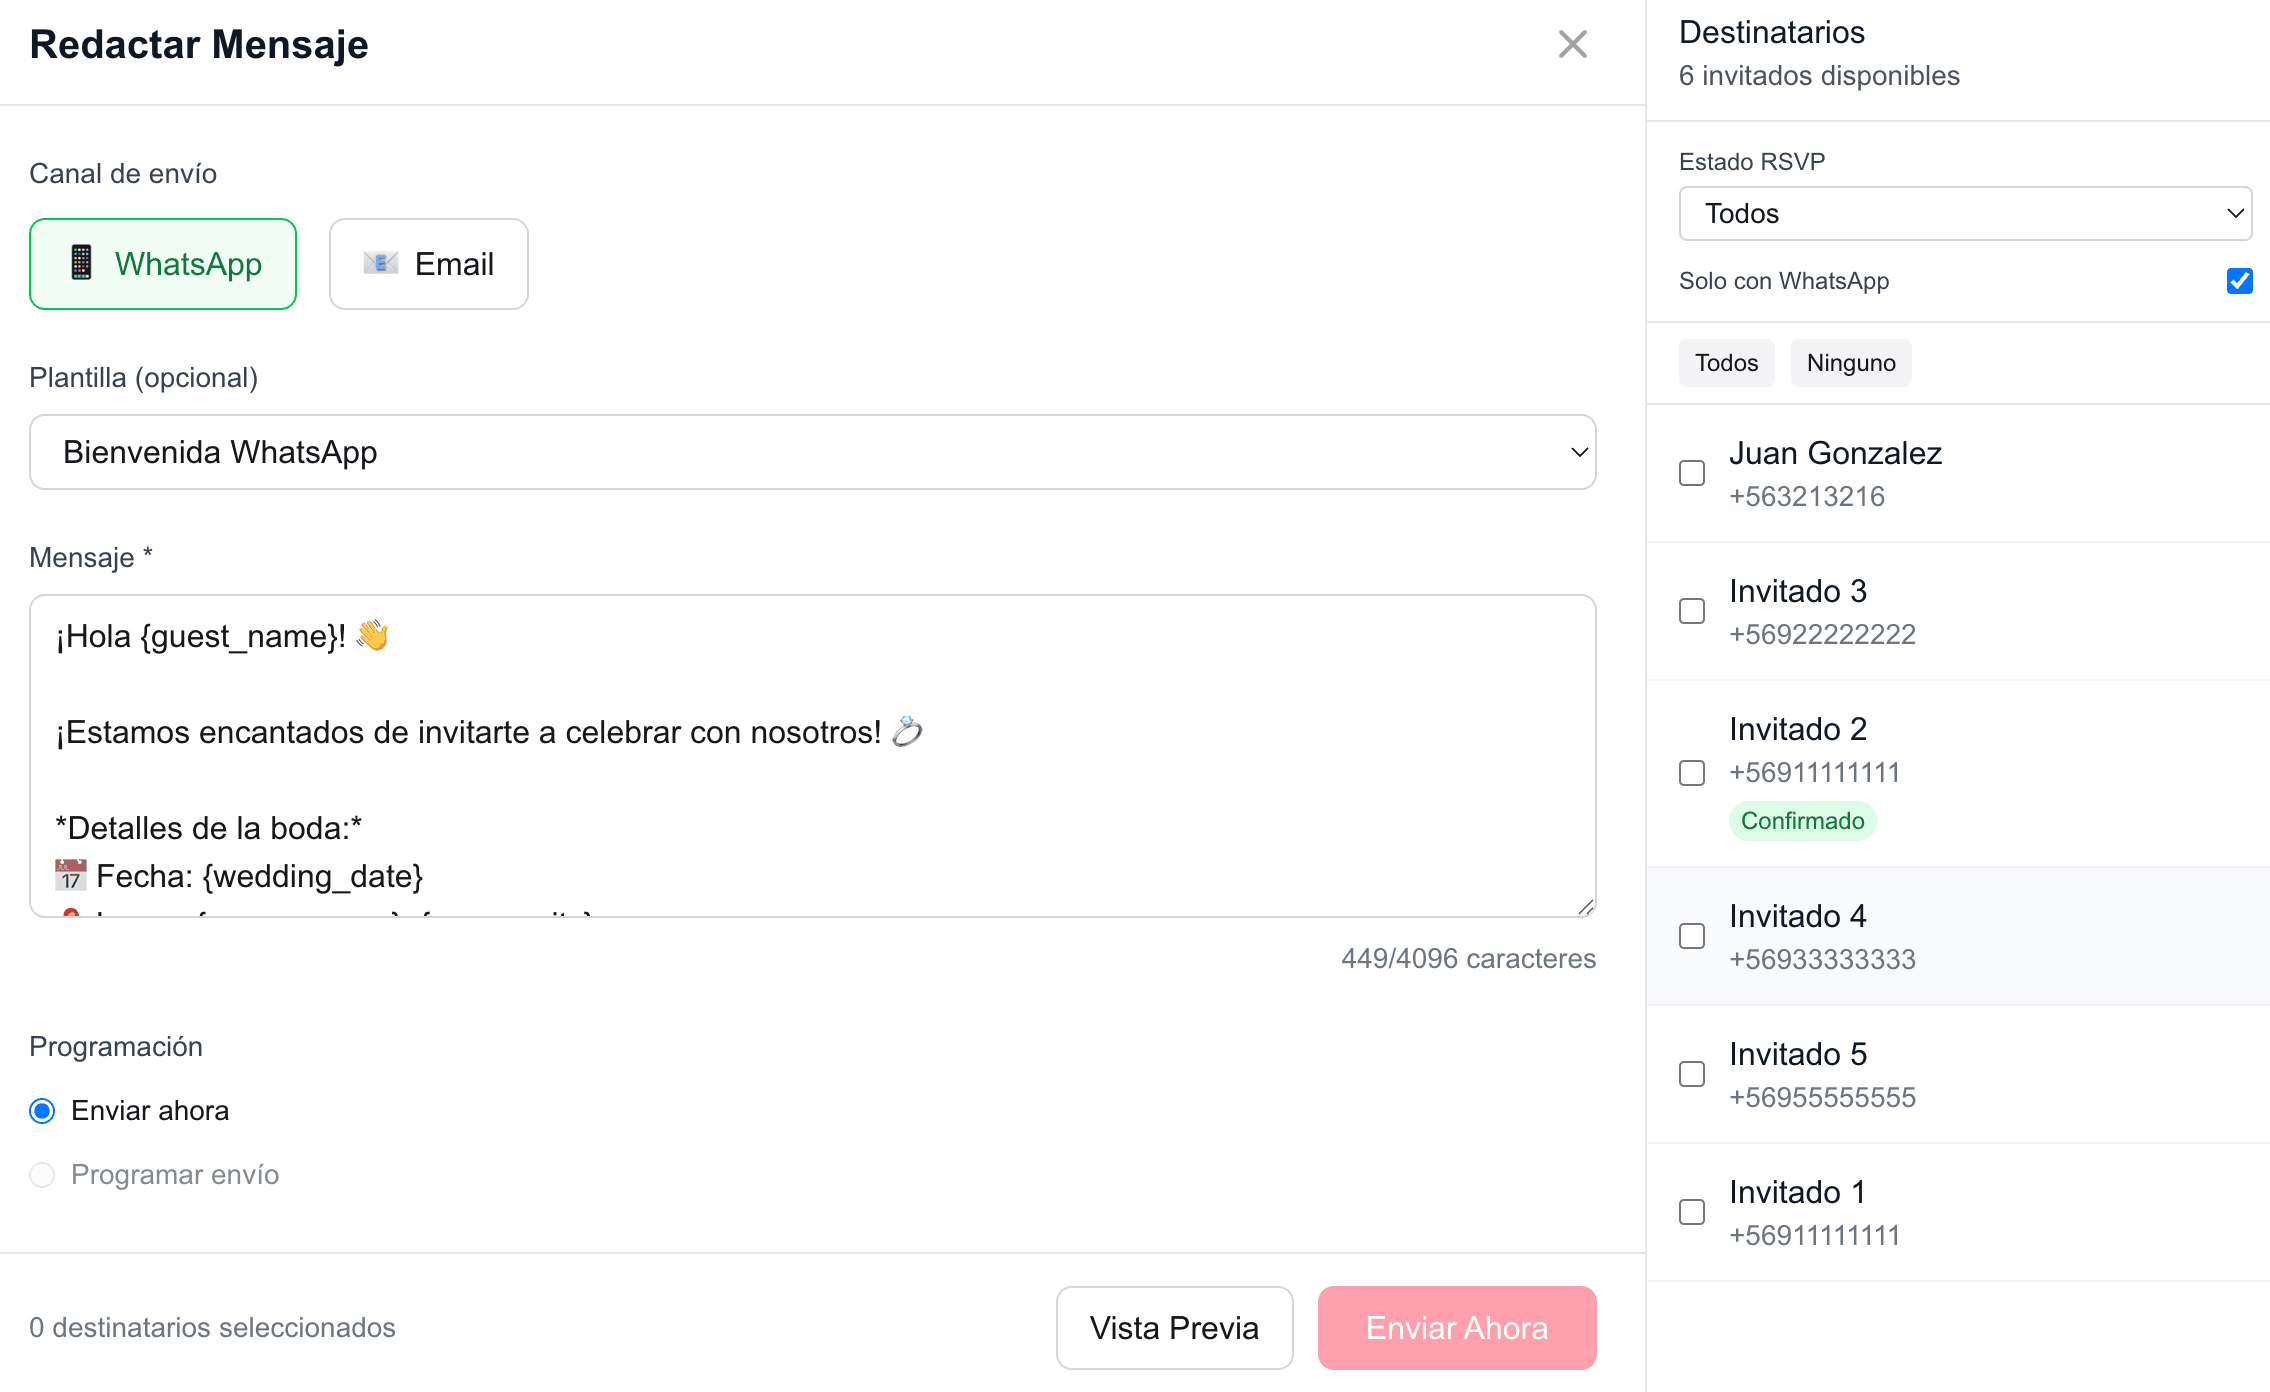The width and height of the screenshot is (2270, 1392).
Task: Select Programar envío radio option
Action: 42,1175
